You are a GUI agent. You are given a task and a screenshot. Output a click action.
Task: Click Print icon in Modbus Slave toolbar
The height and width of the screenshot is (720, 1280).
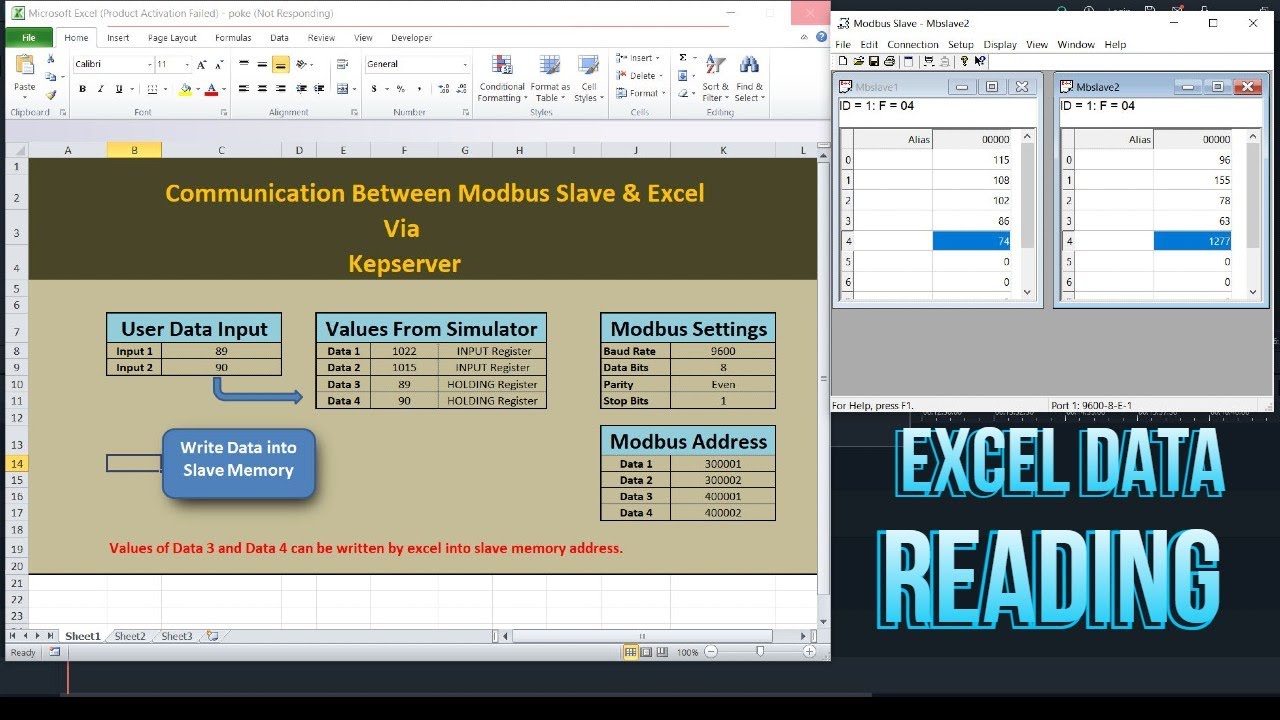pyautogui.click(x=889, y=61)
